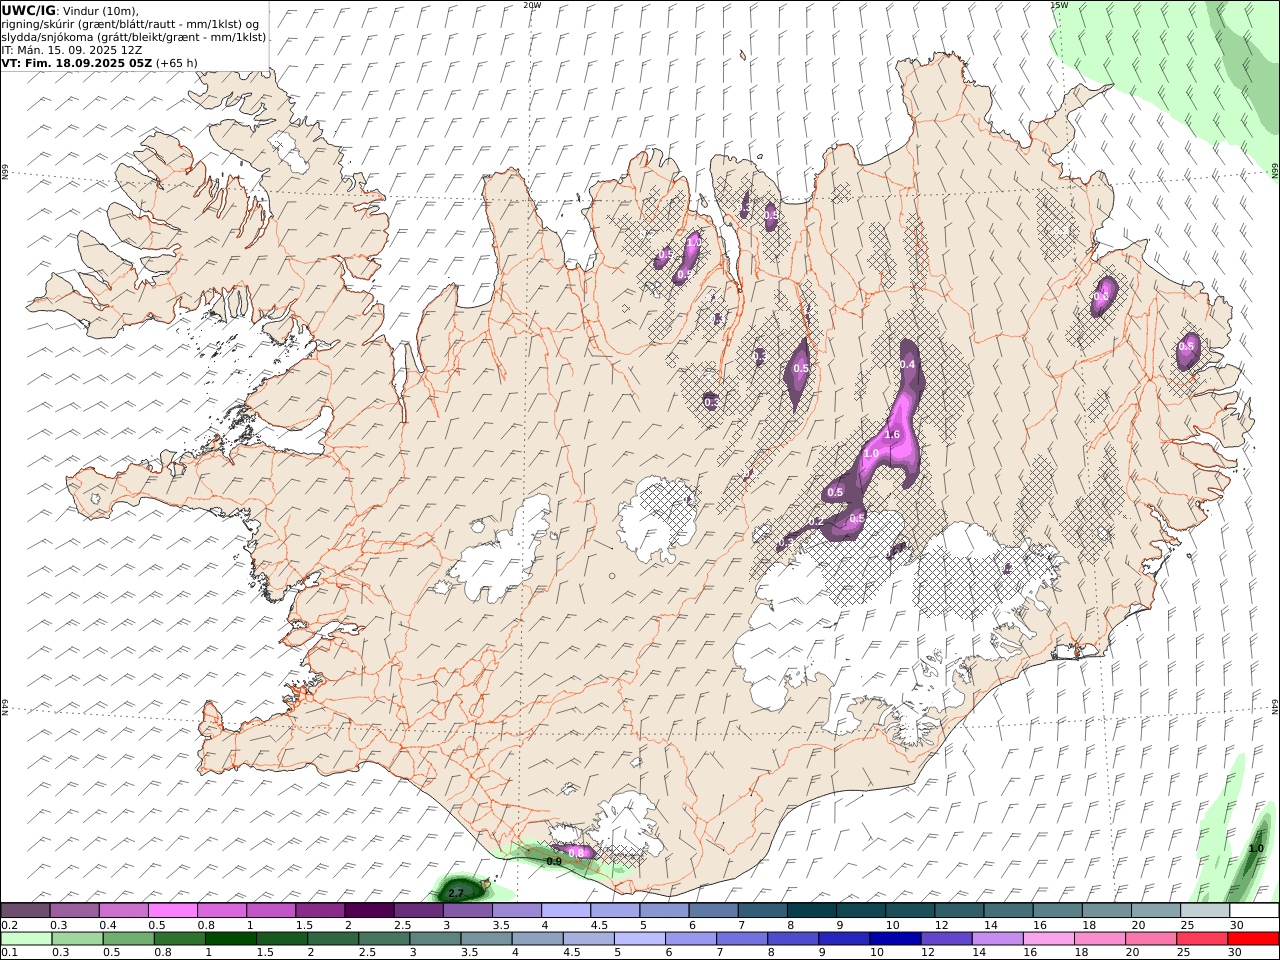1280x960 pixels.
Task: Click the 1.0 value inside the pink snow band
Action: (871, 453)
